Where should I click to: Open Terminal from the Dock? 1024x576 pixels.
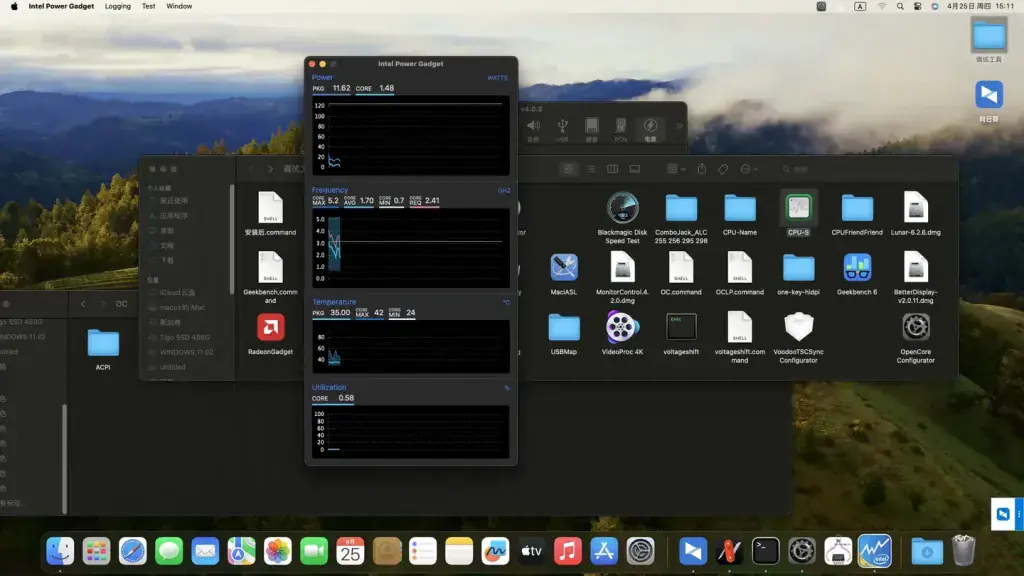pyautogui.click(x=765, y=551)
